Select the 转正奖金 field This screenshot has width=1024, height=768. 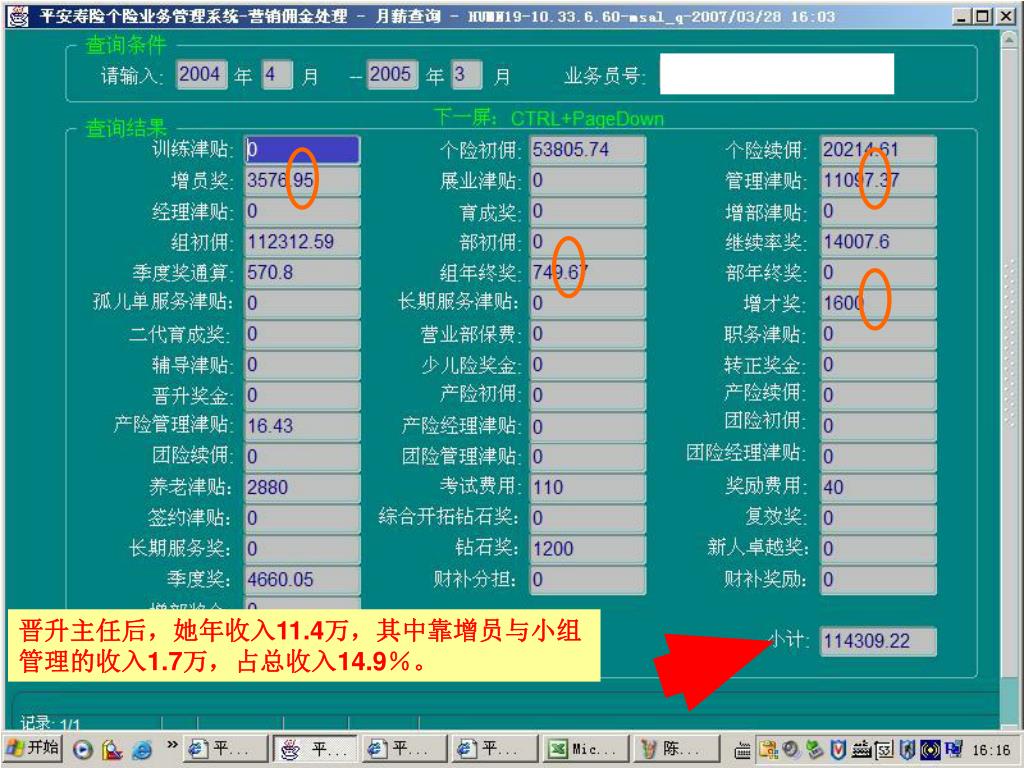pyautogui.click(x=878, y=365)
